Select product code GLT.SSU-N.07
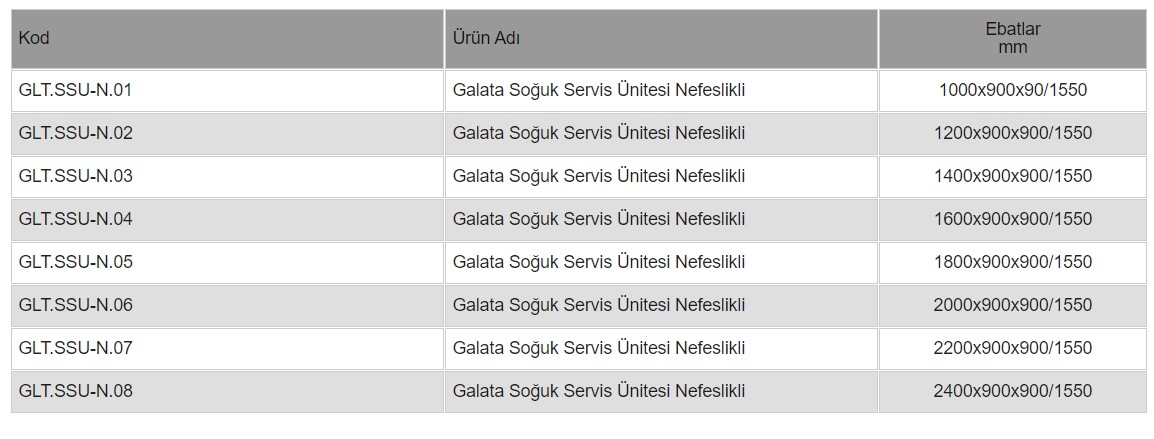1154x439 pixels. 75,348
